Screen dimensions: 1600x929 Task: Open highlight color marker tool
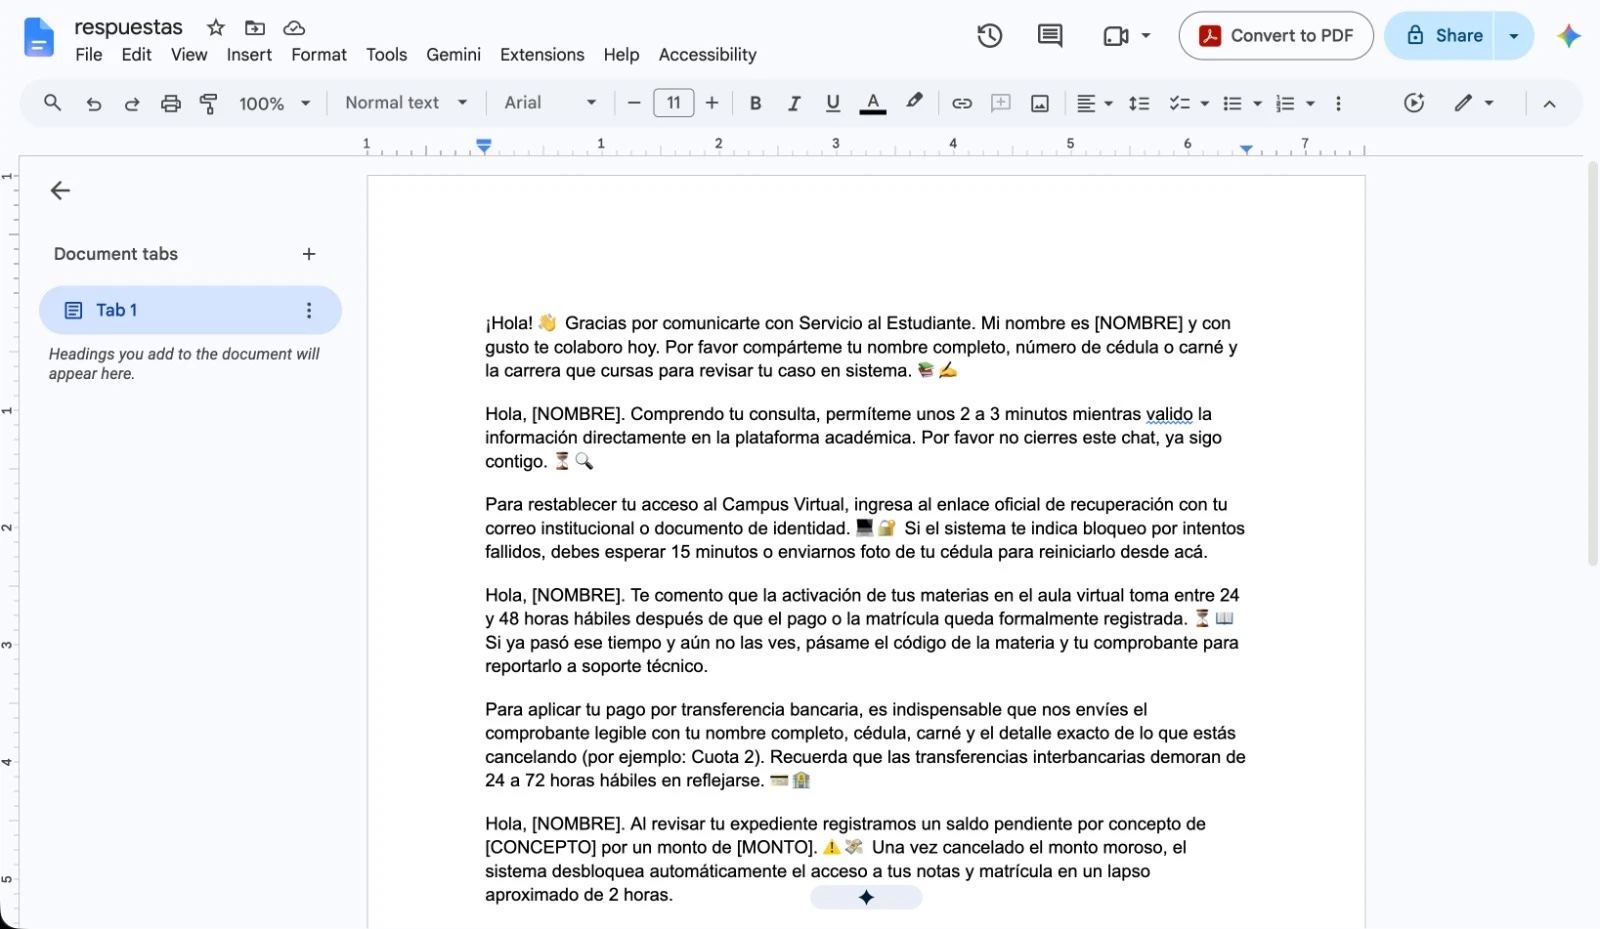(x=914, y=102)
